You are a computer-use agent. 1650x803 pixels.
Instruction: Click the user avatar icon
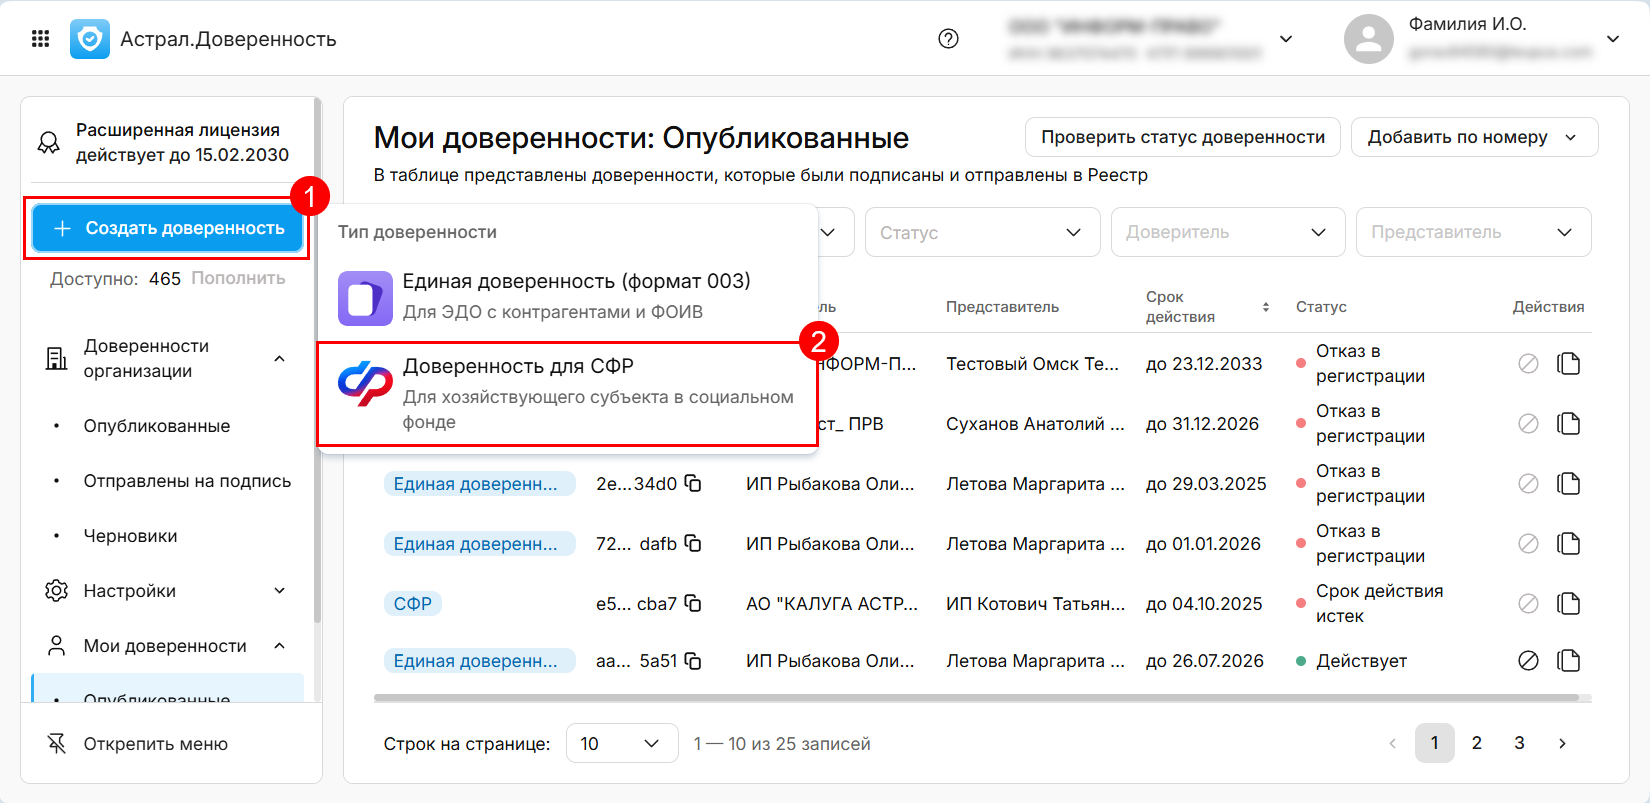1368,39
